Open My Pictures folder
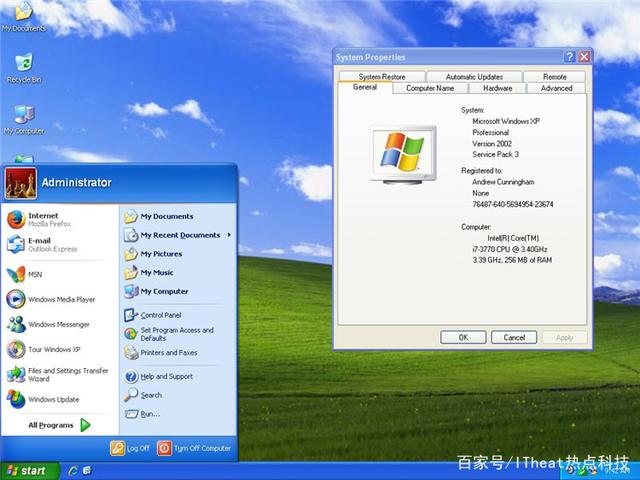 point(153,254)
